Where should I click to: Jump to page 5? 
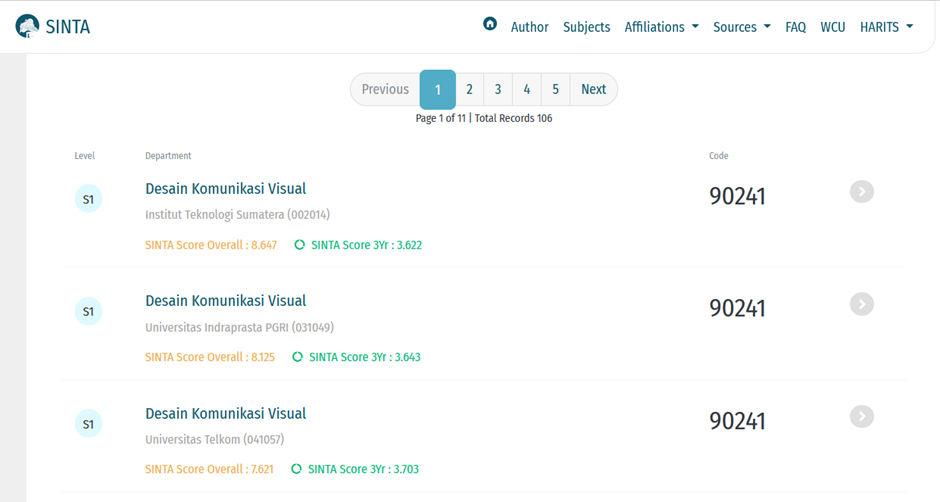[555, 89]
